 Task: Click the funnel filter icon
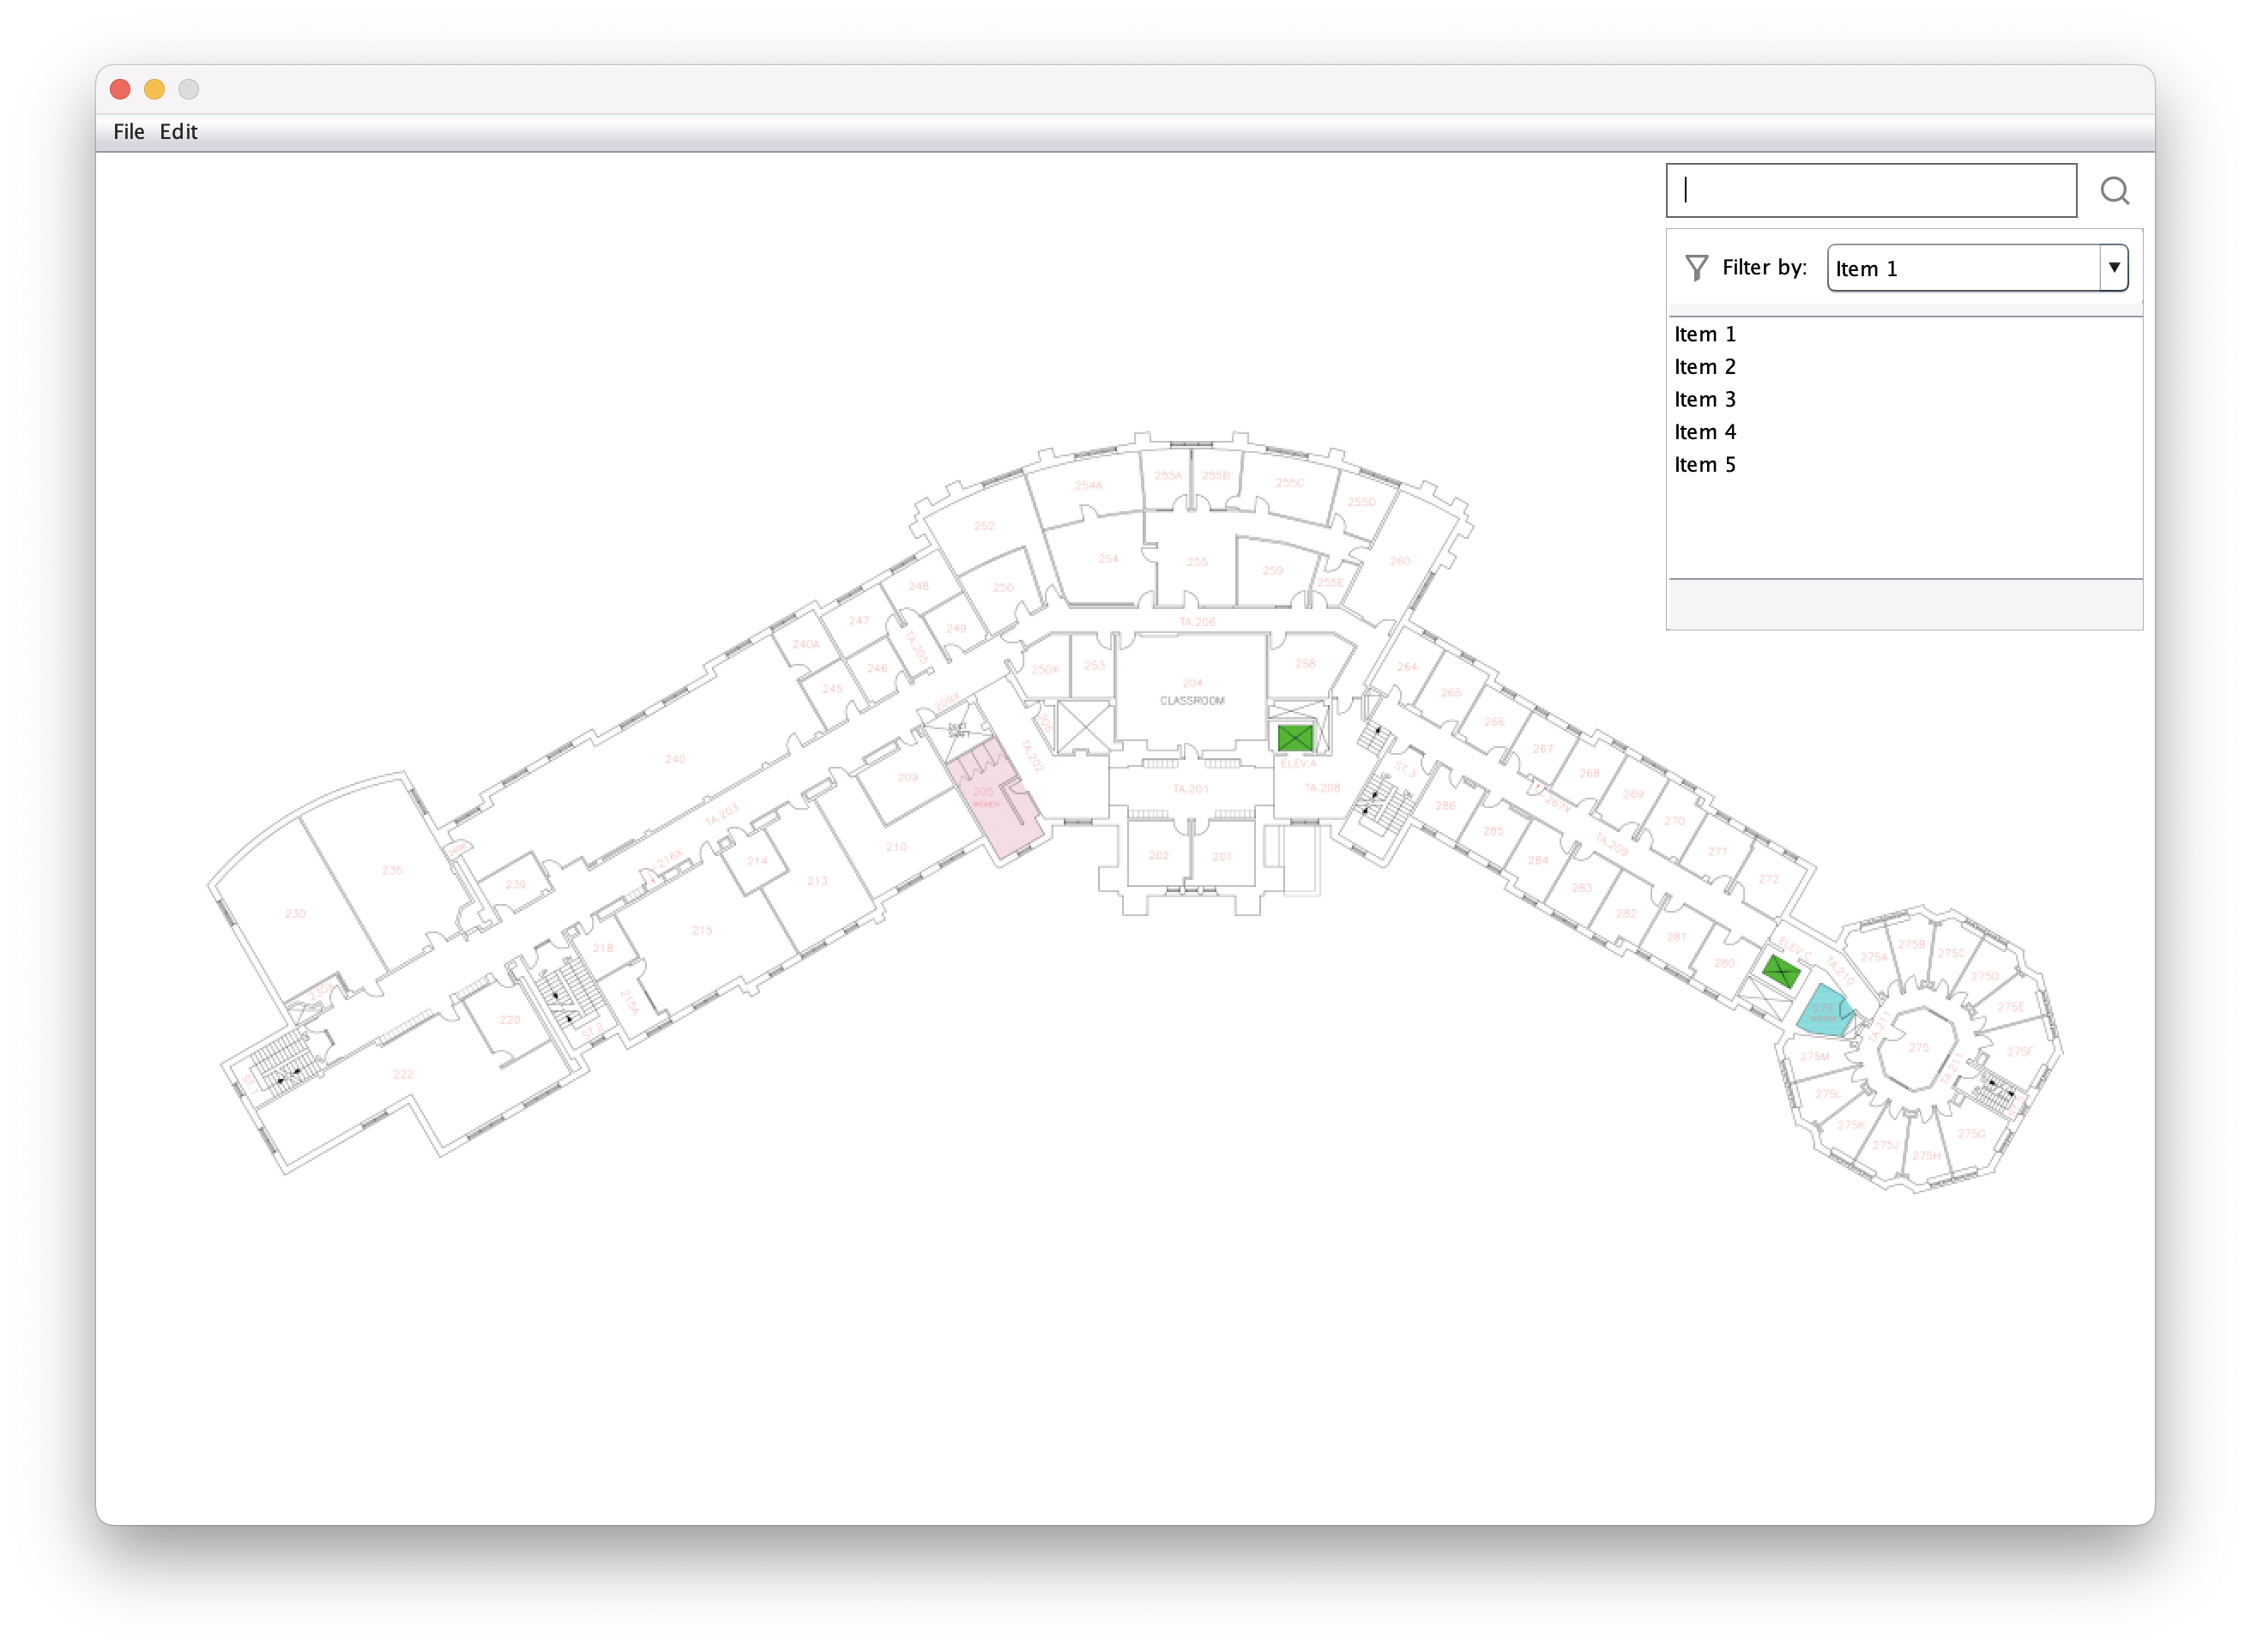[x=1696, y=268]
